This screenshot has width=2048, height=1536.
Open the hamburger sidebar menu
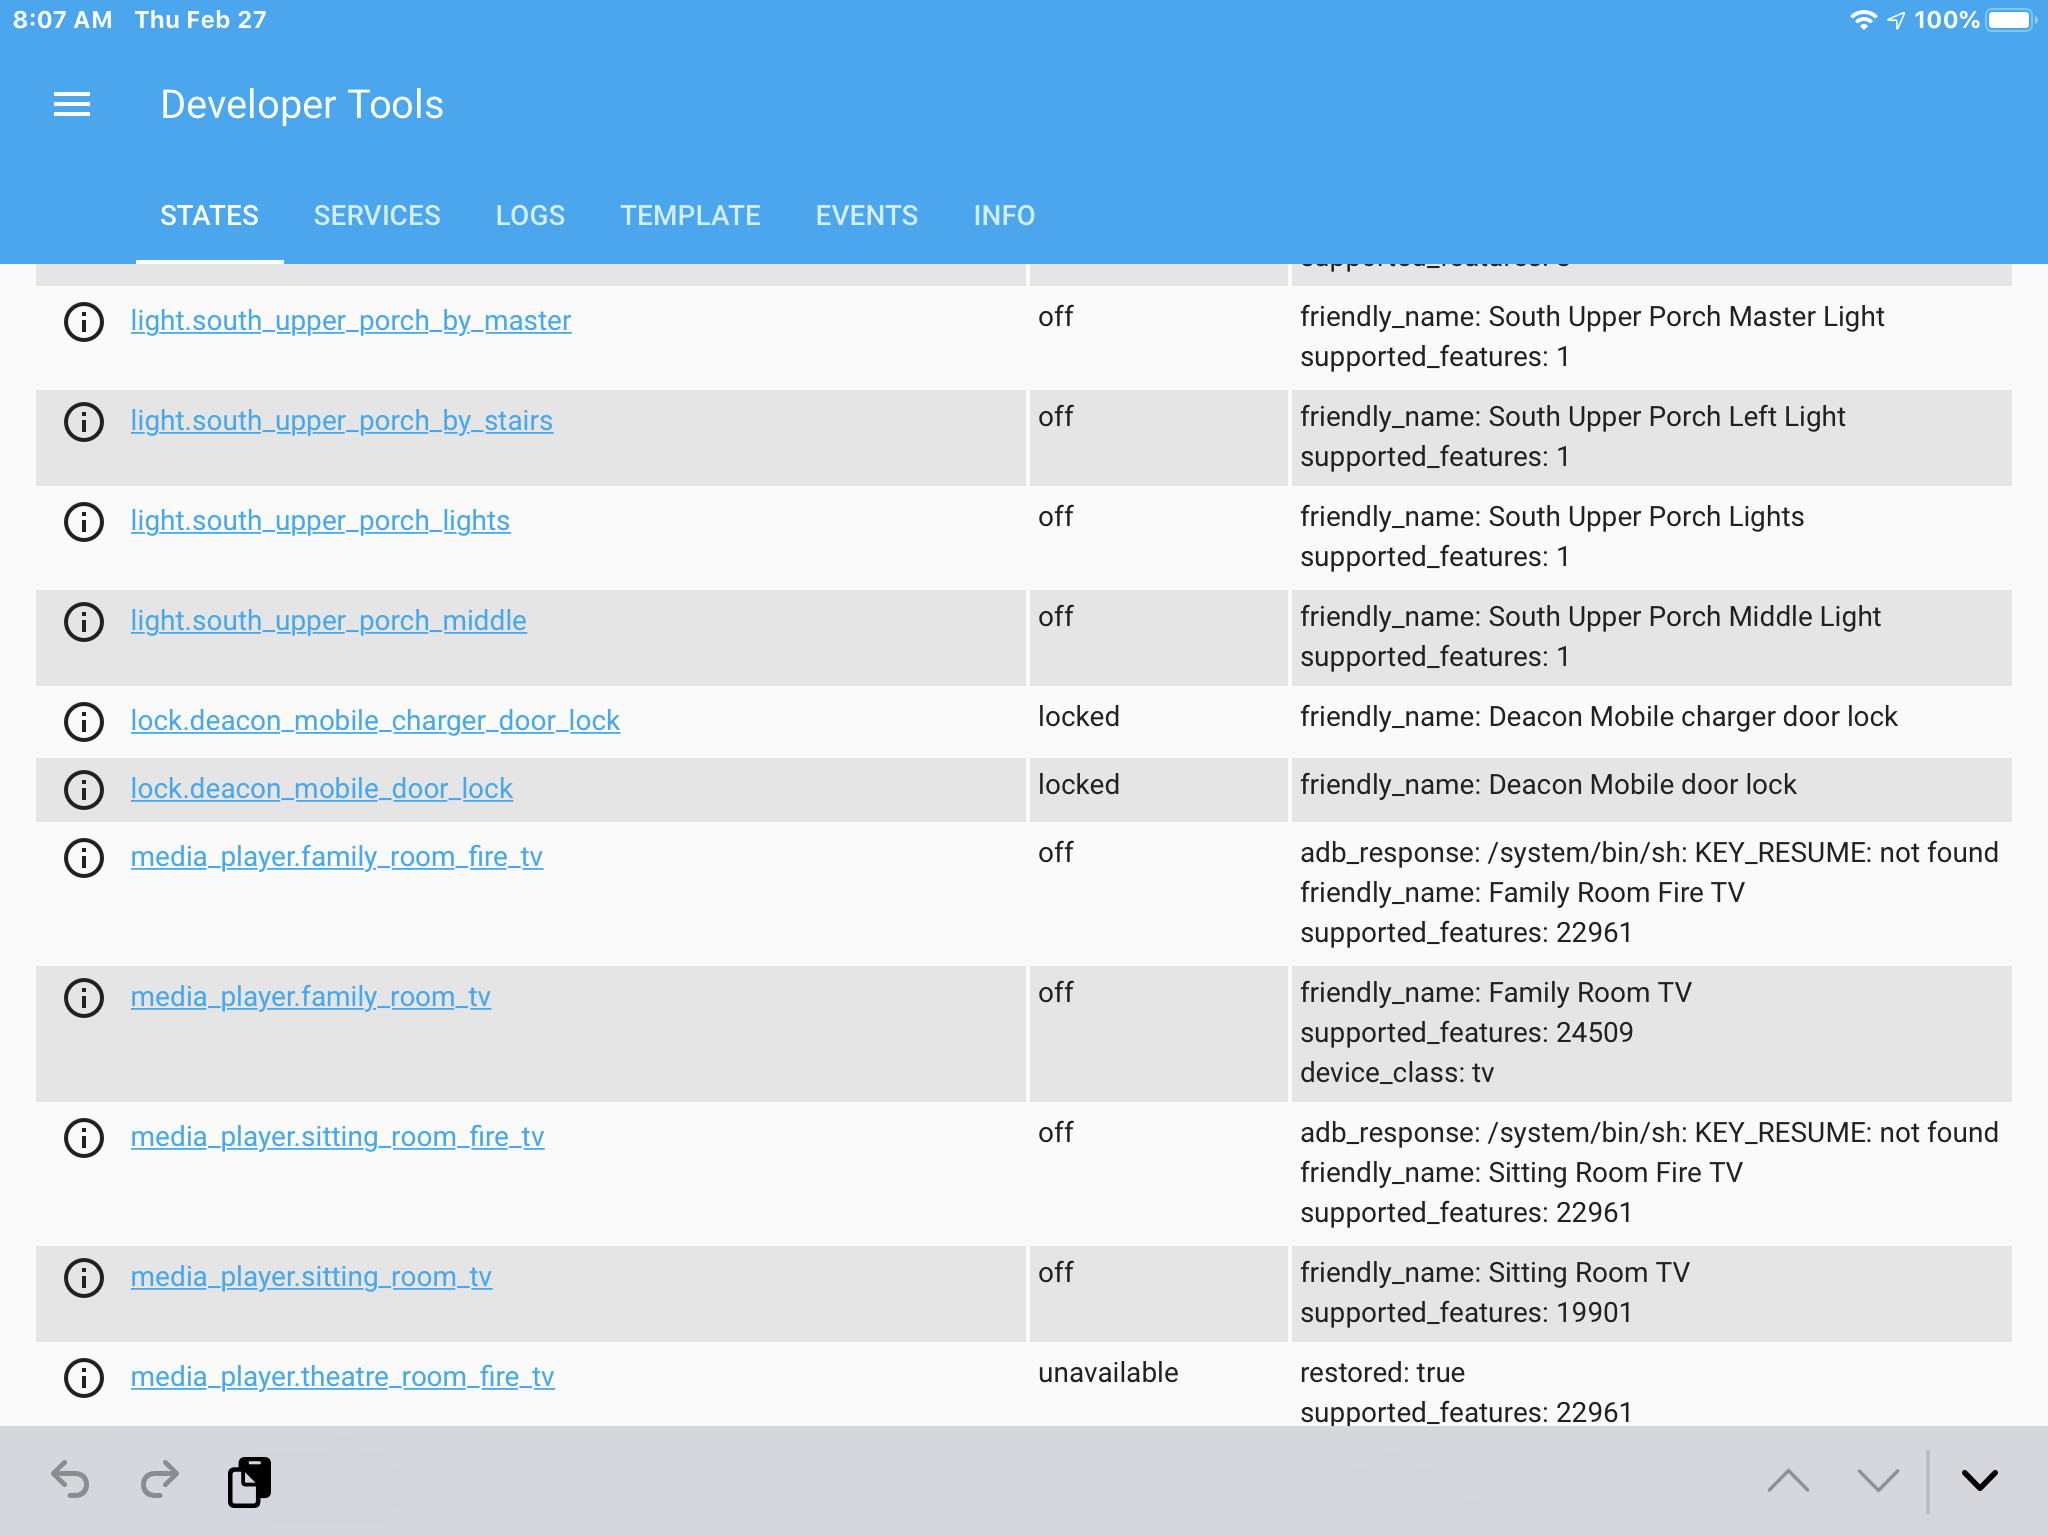[x=72, y=104]
